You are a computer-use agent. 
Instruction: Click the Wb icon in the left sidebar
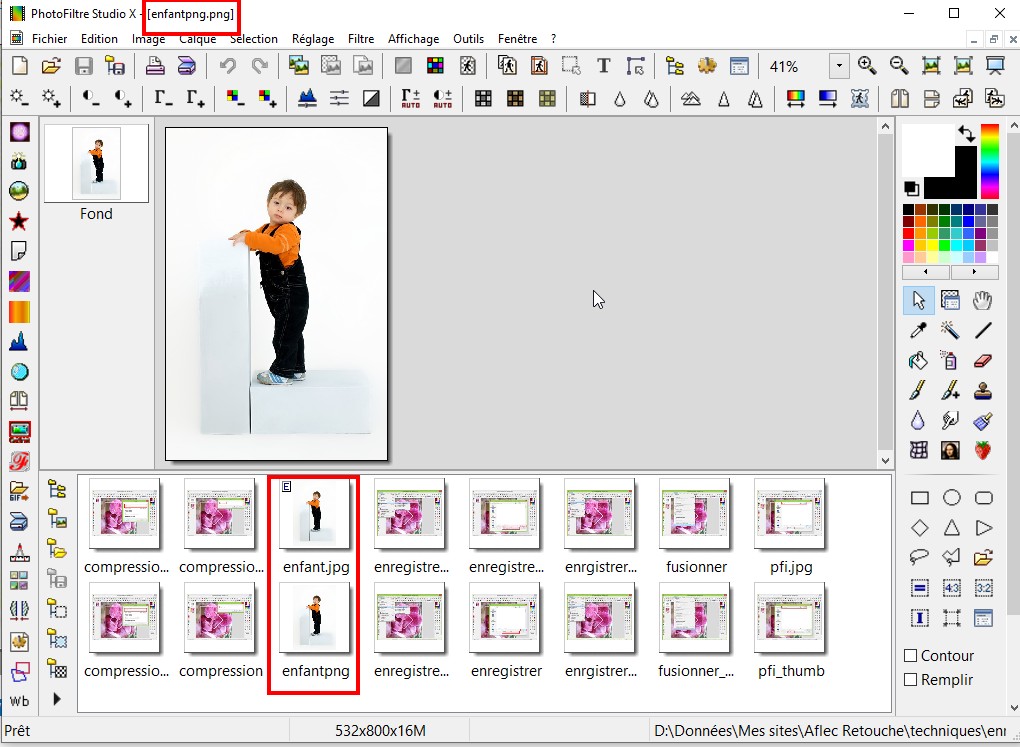click(x=20, y=701)
